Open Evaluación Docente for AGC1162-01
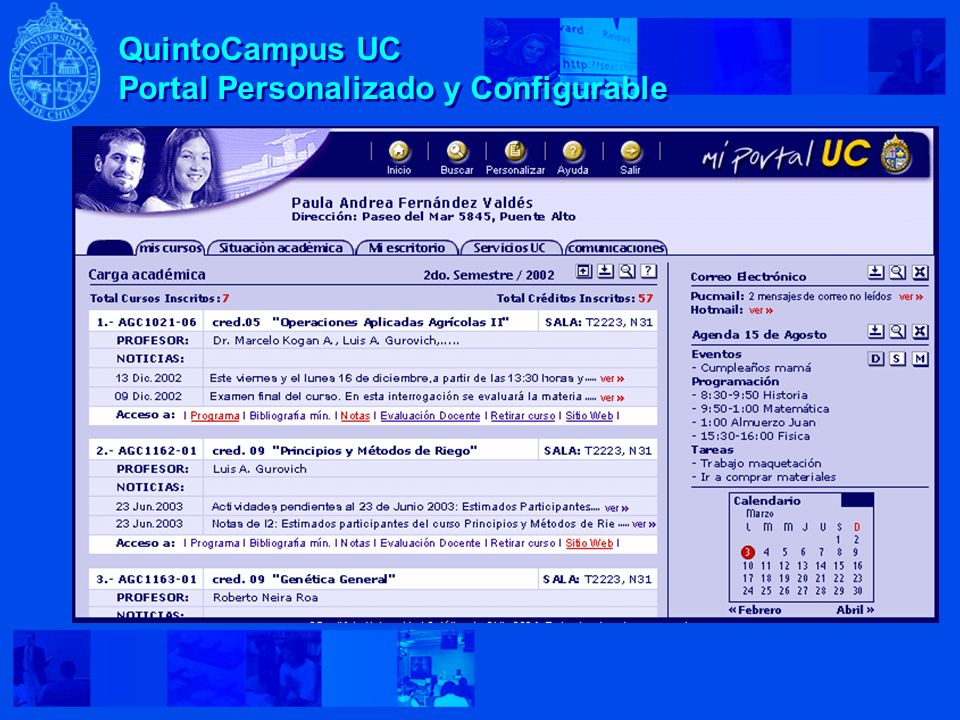The image size is (960, 720). 430,543
